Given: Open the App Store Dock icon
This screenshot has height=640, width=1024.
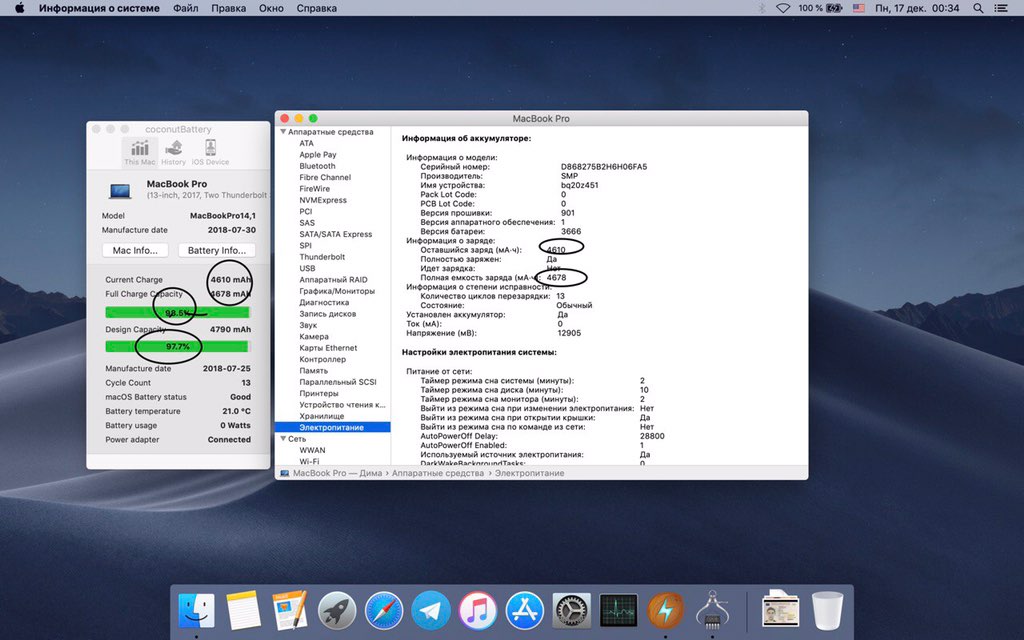Looking at the screenshot, I should click(x=524, y=611).
